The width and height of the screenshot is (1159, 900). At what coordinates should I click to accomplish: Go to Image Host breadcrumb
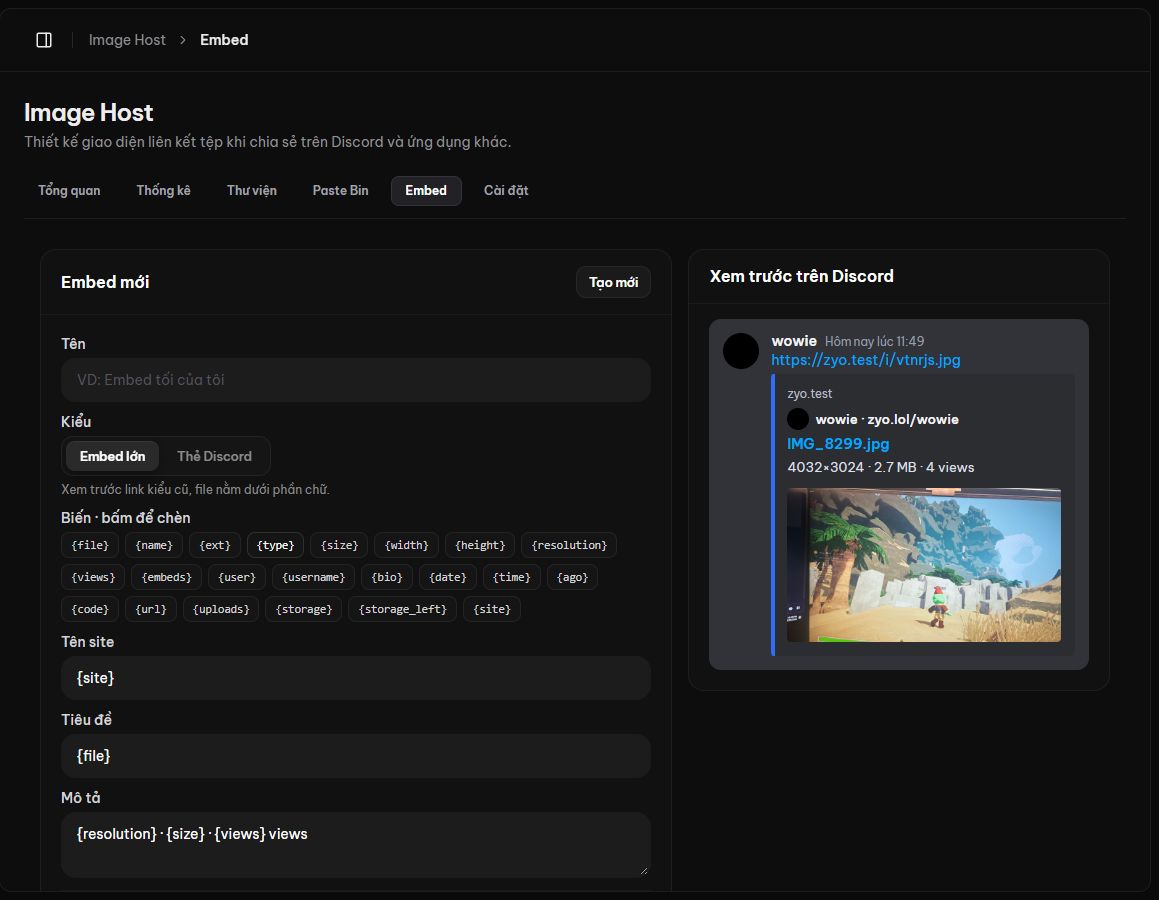(x=127, y=40)
